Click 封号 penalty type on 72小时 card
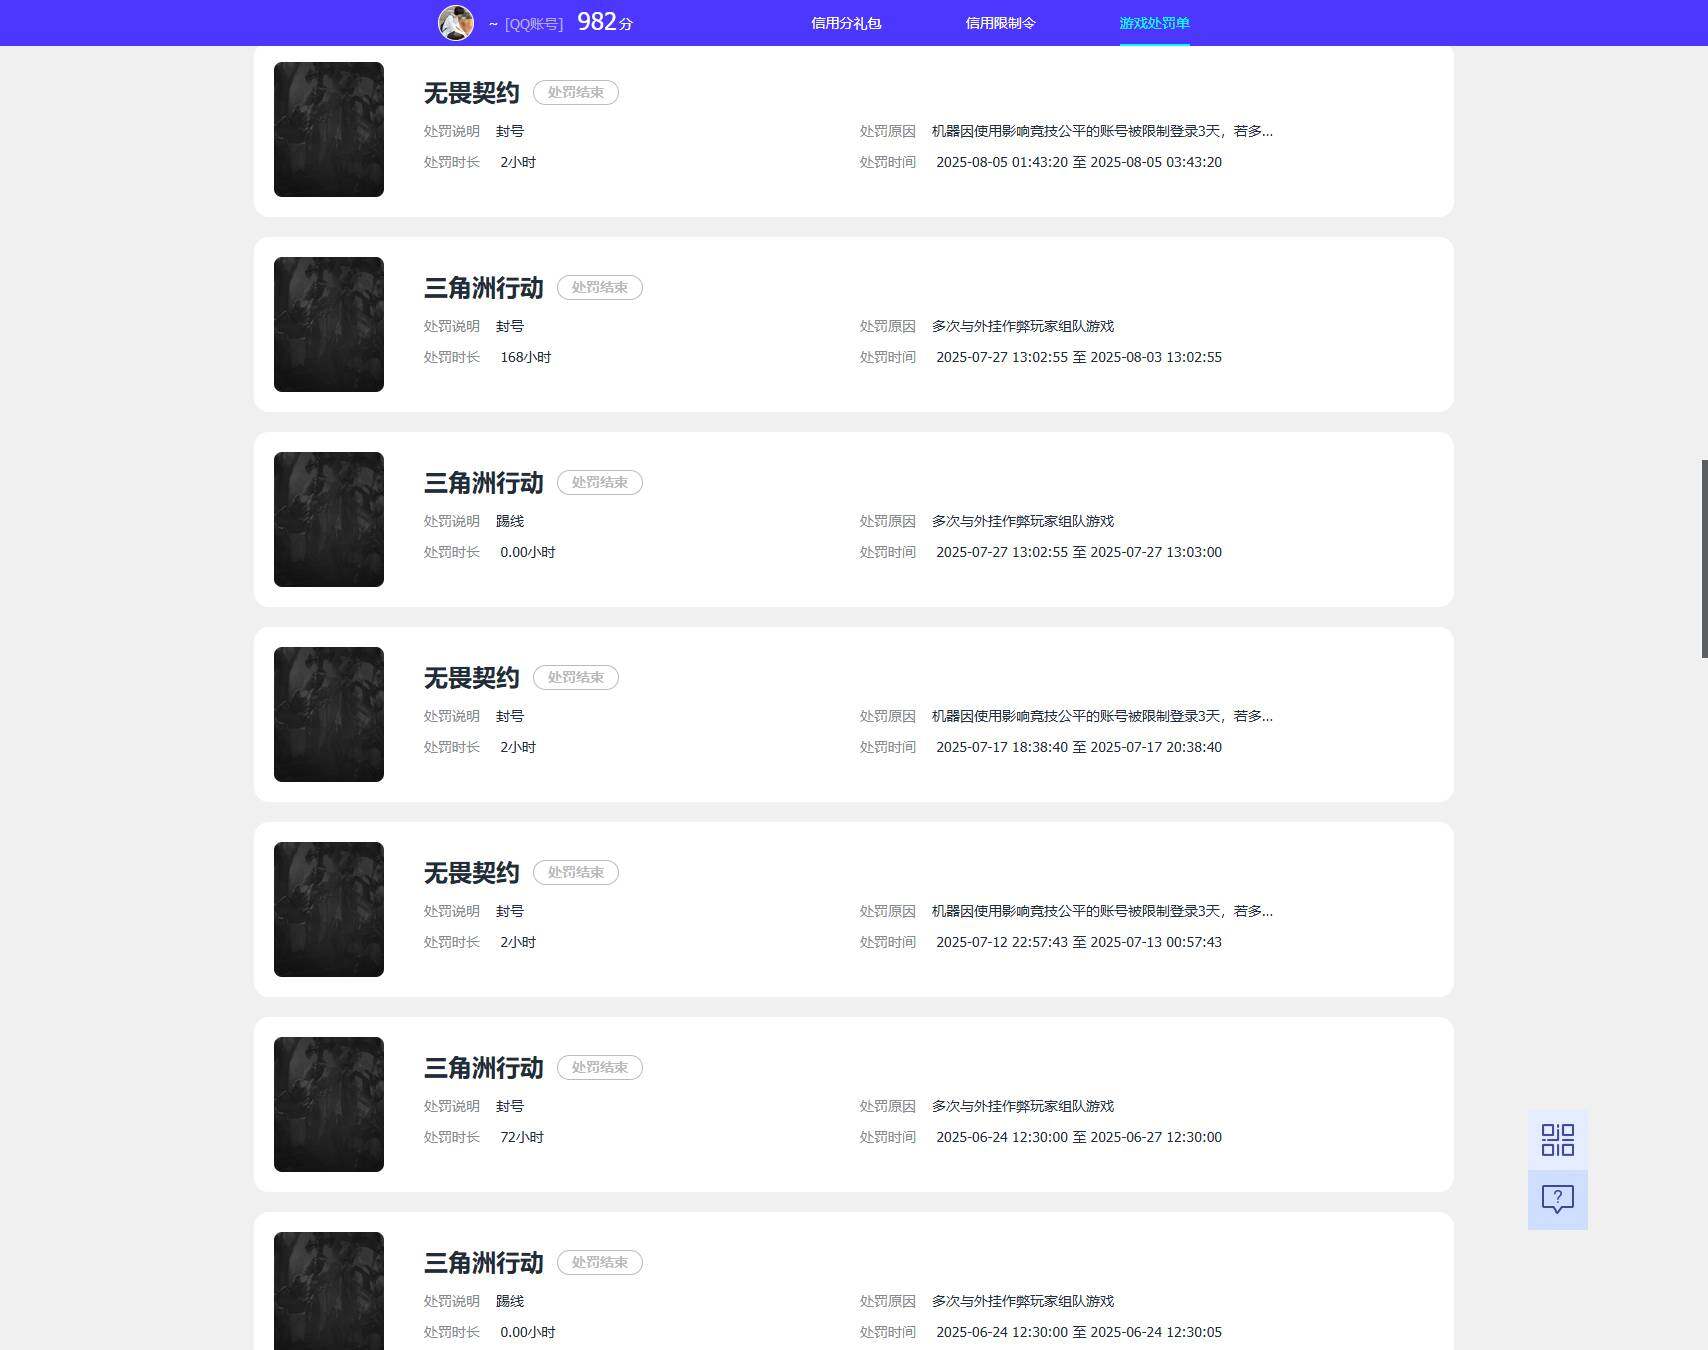This screenshot has width=1708, height=1350. [510, 1106]
